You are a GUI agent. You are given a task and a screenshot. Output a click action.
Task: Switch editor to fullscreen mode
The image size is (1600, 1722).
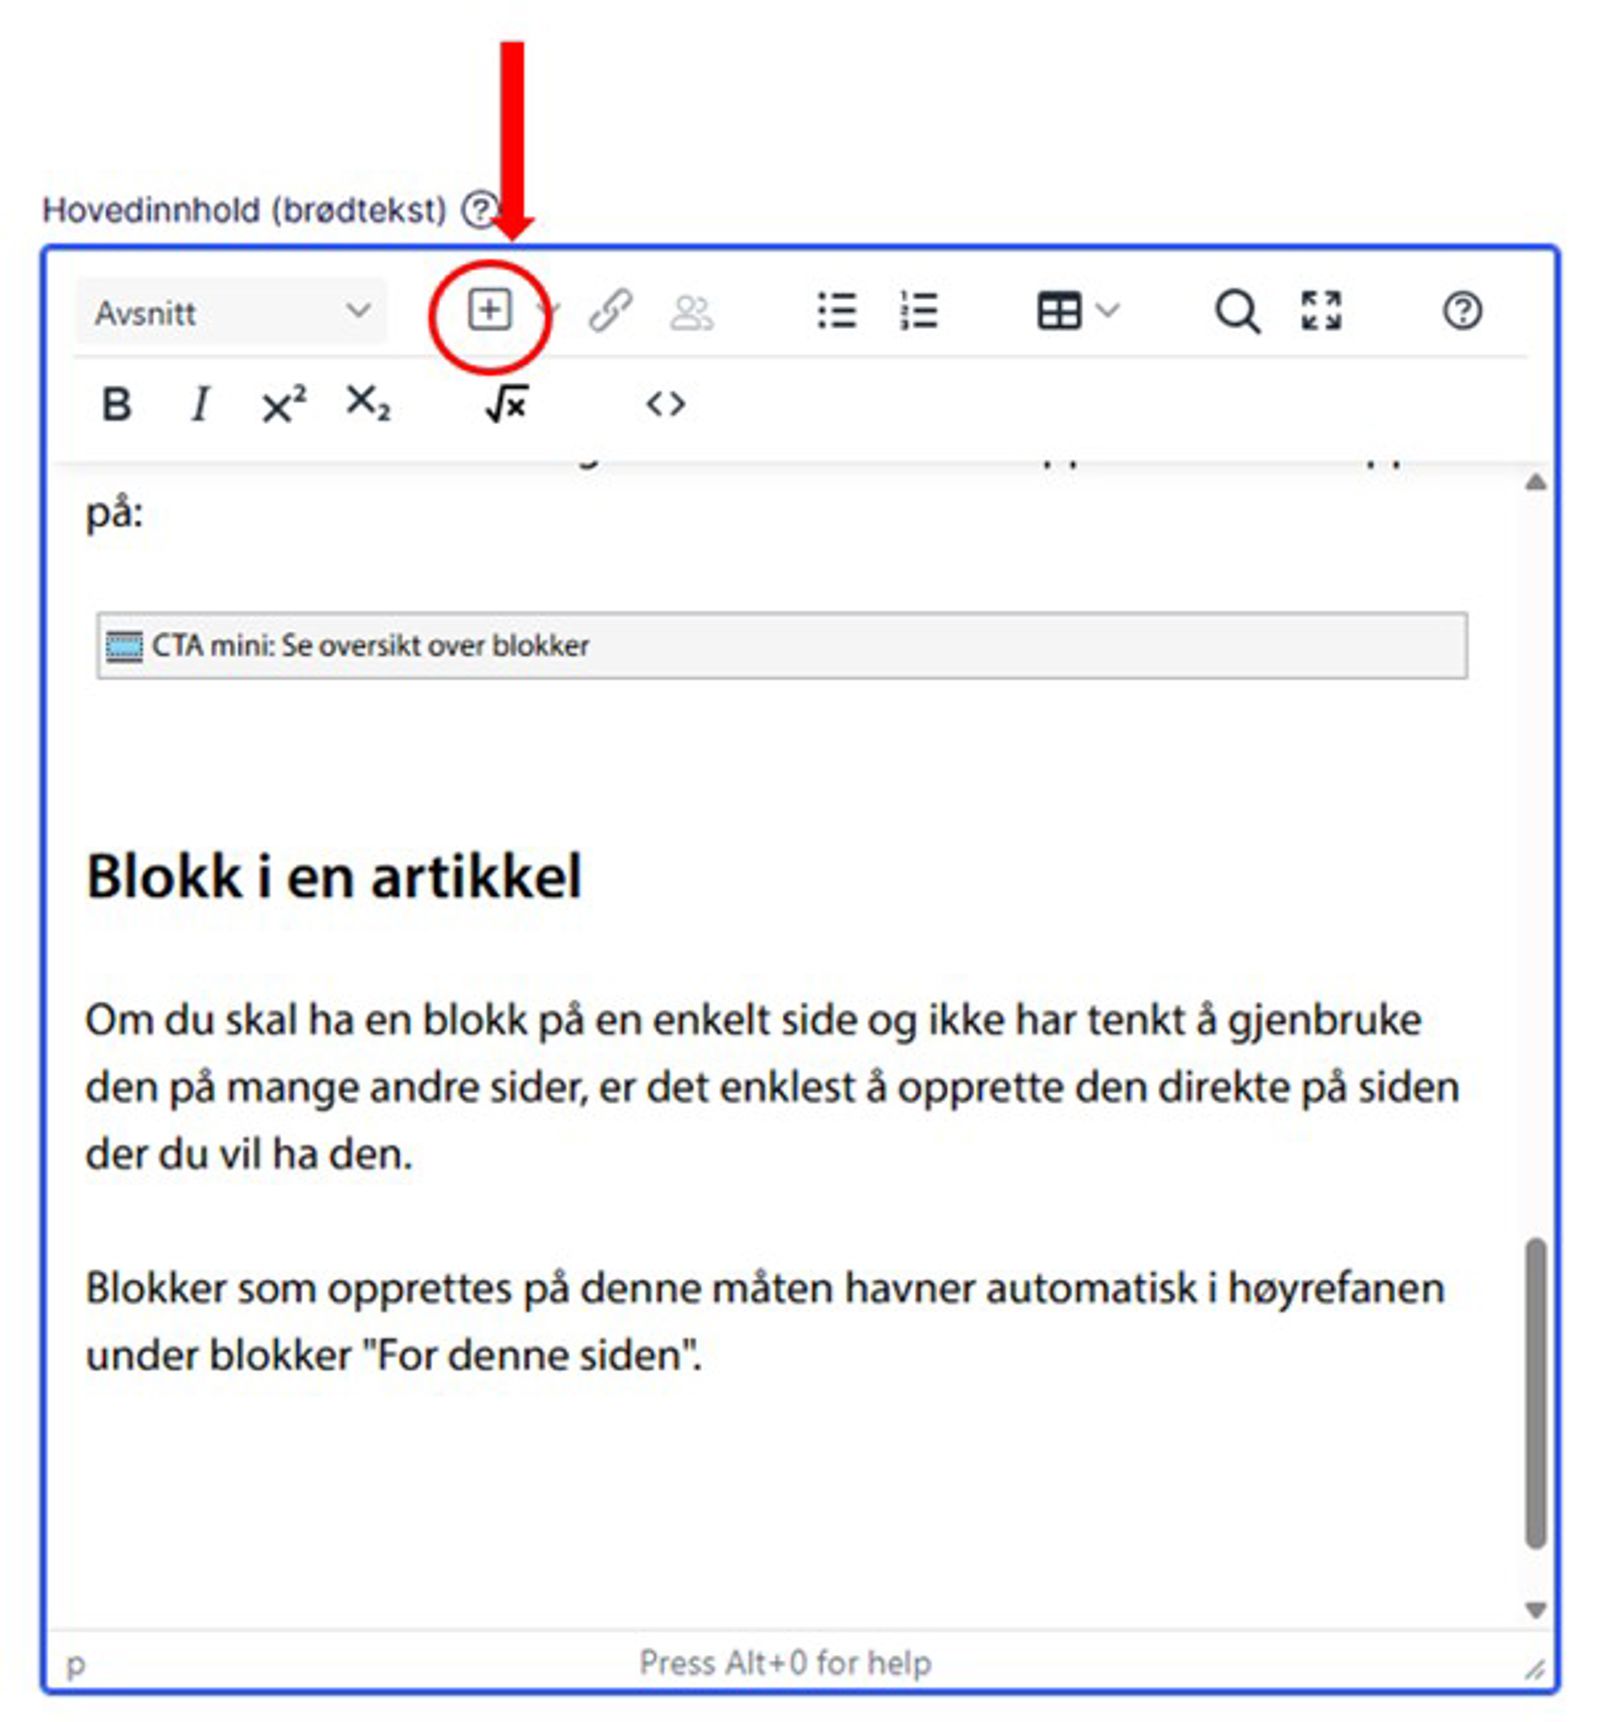pyautogui.click(x=1320, y=311)
